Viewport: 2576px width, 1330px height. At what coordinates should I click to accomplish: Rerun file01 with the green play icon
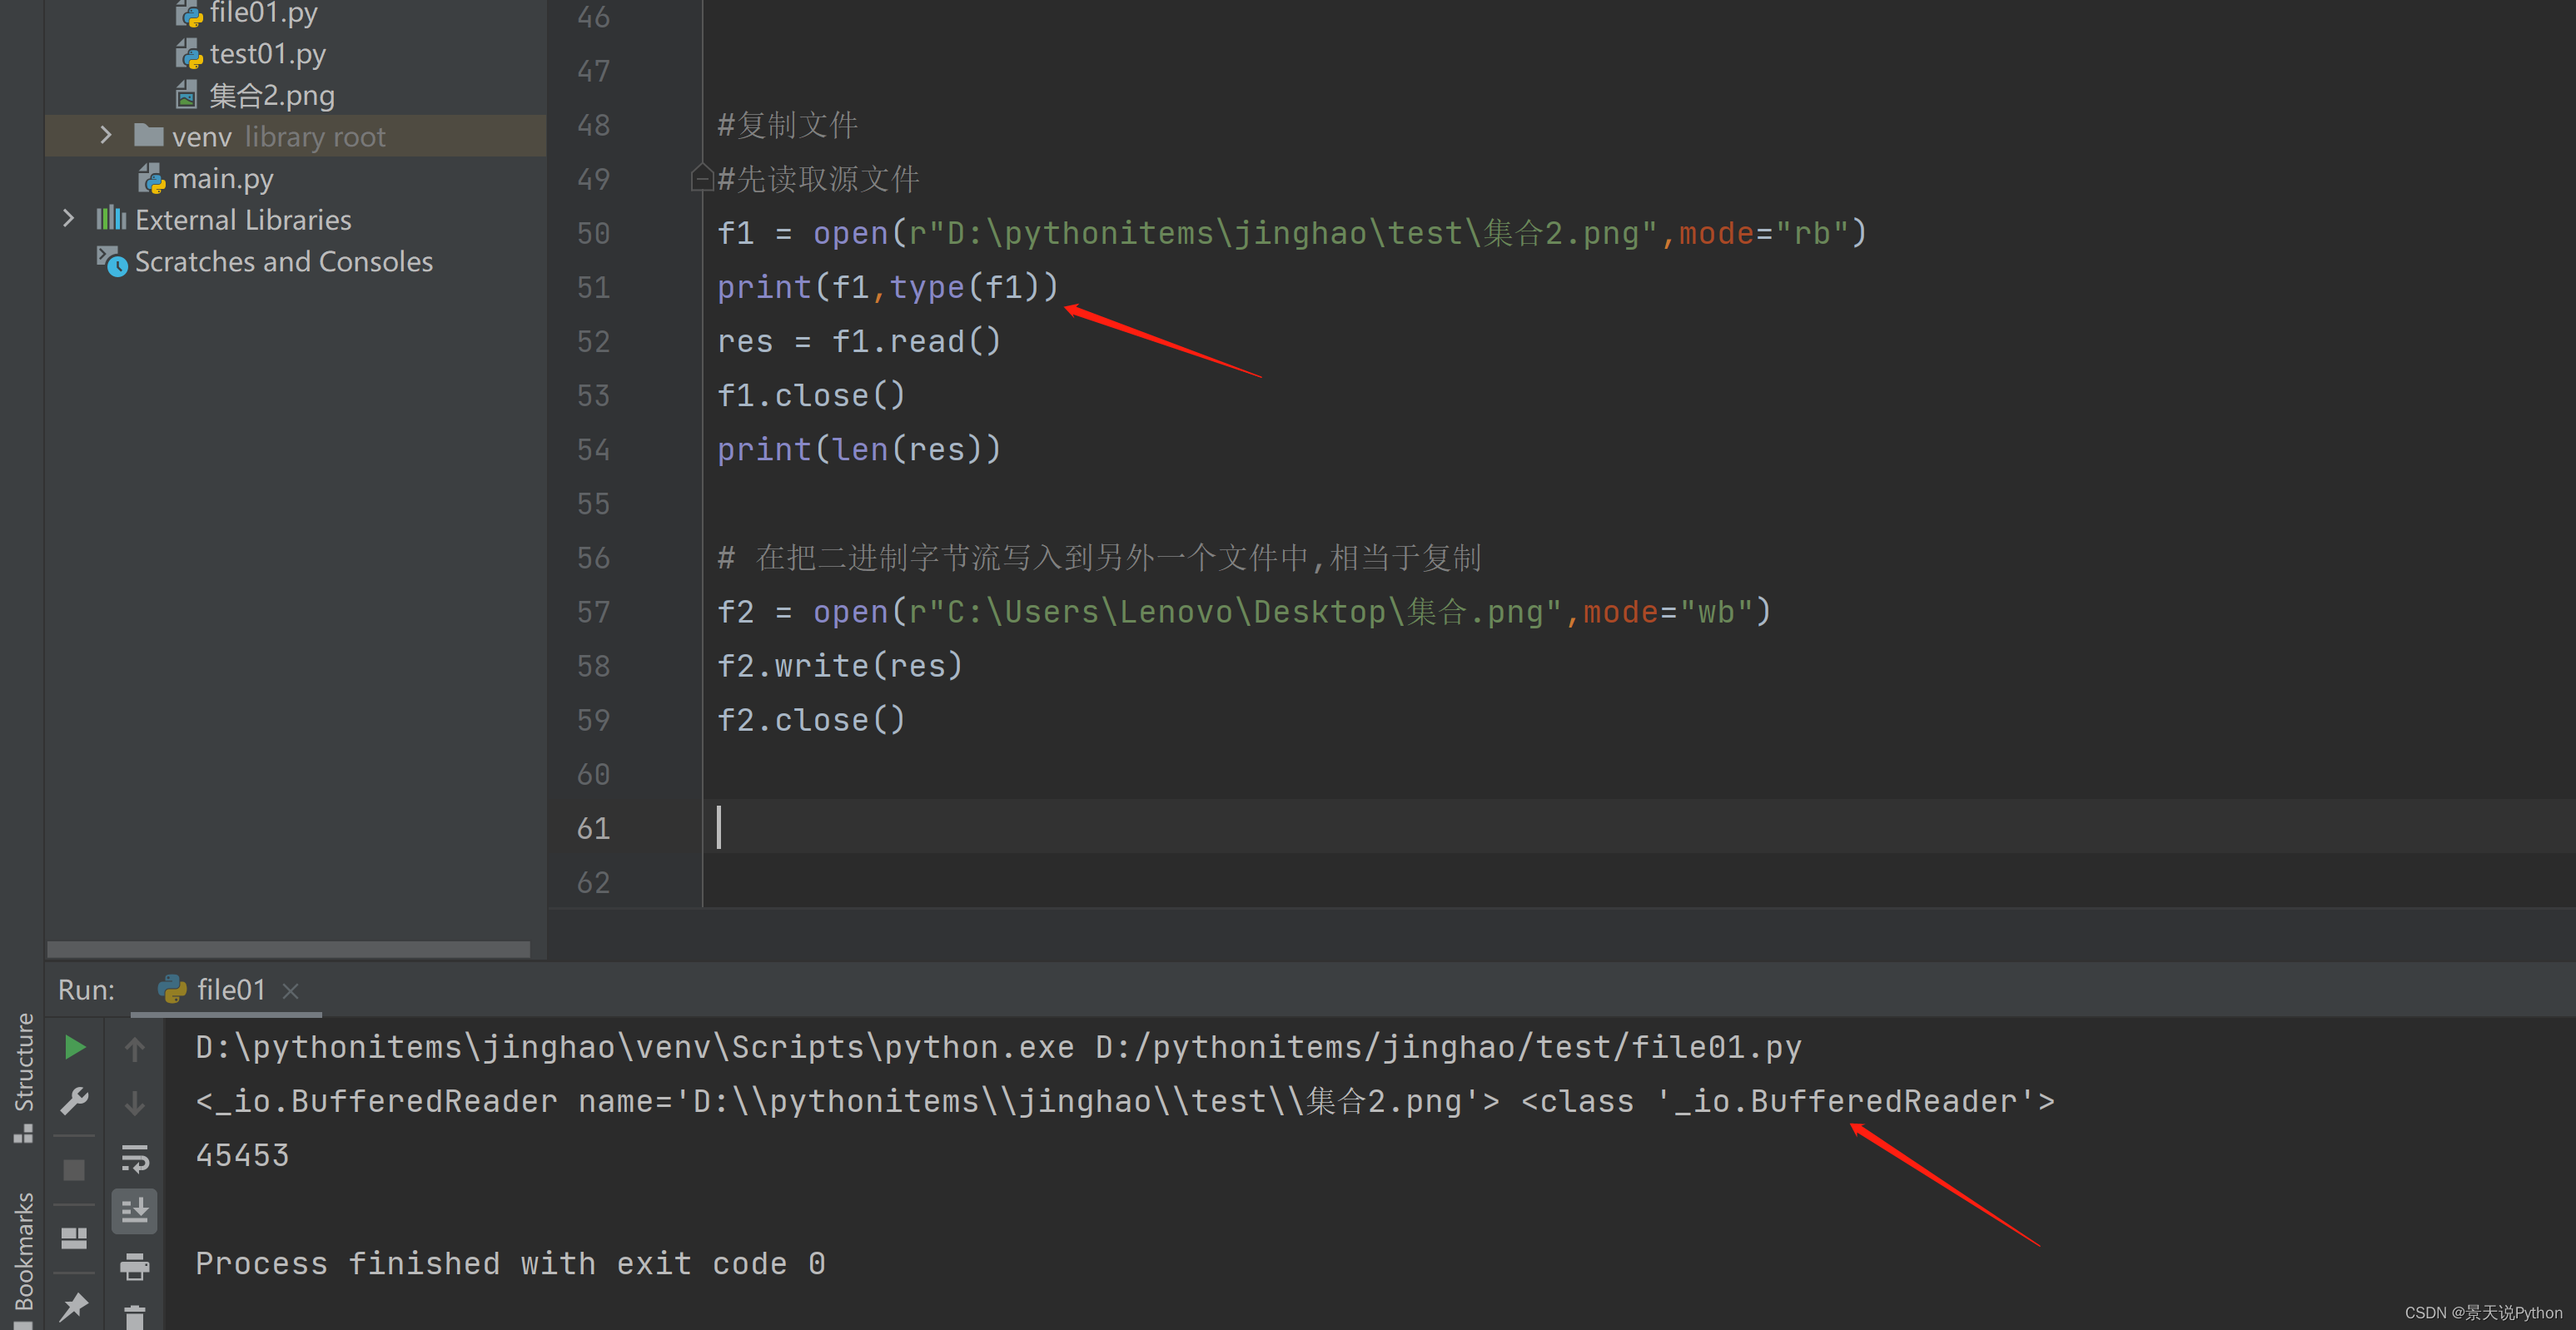74,1047
